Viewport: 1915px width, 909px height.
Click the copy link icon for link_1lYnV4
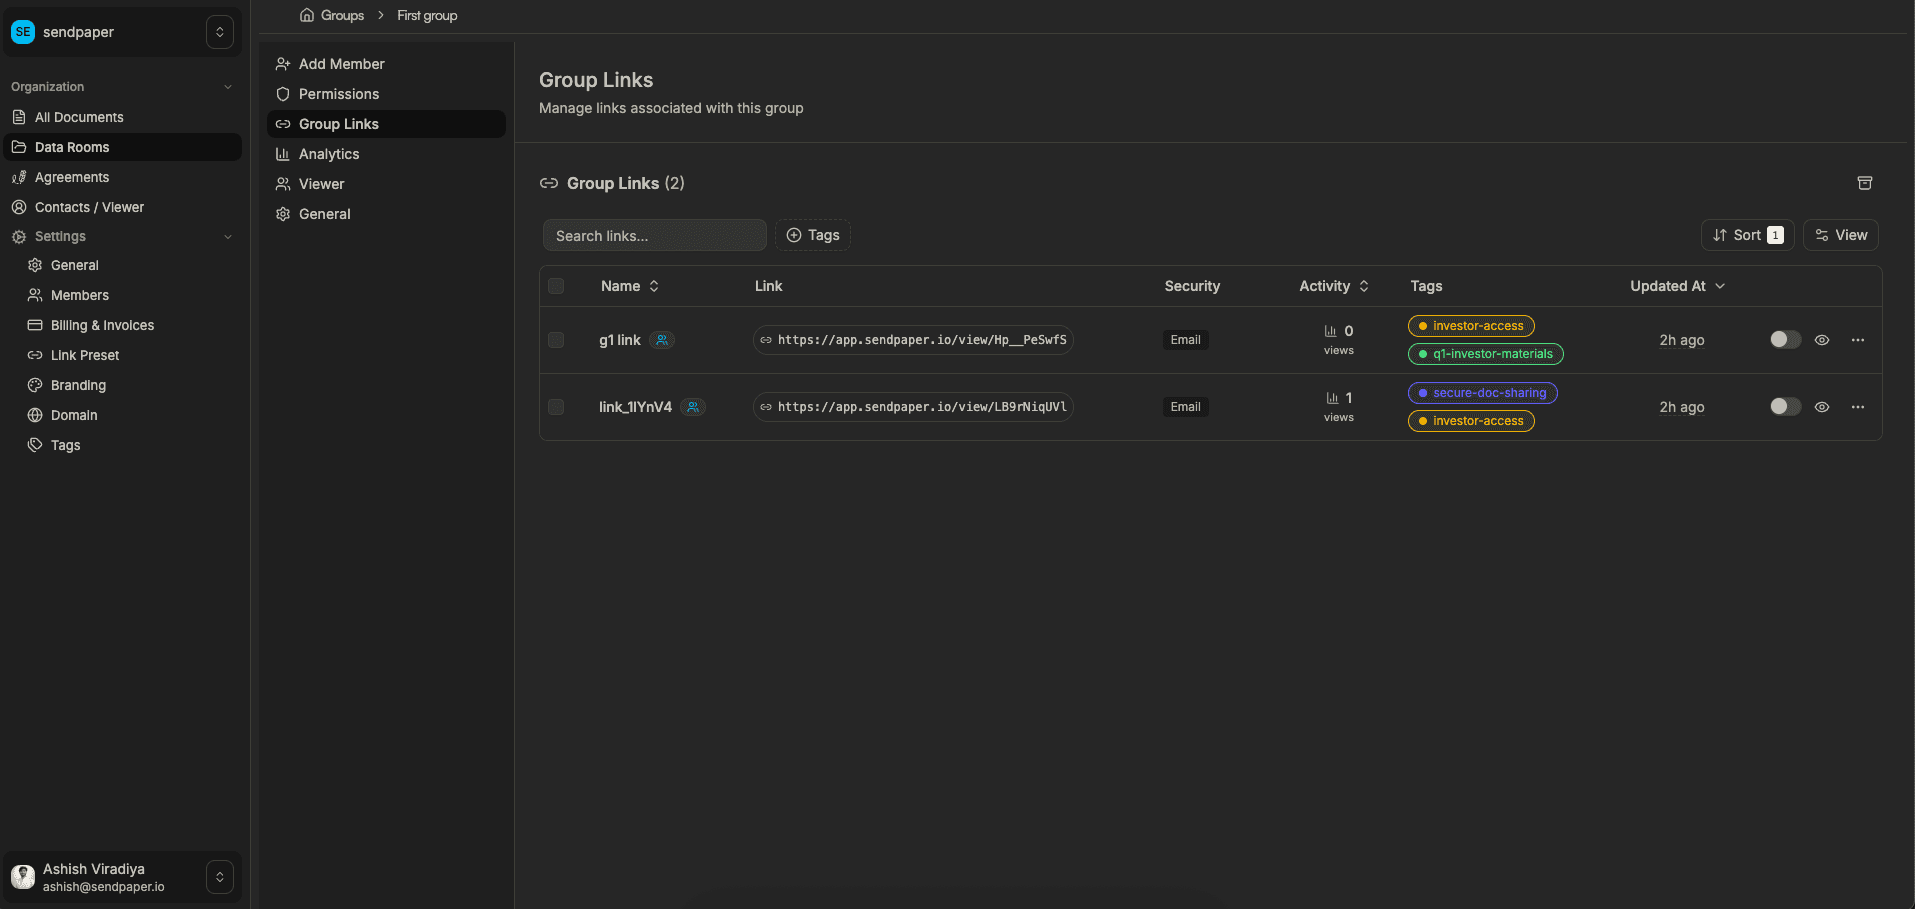(765, 407)
